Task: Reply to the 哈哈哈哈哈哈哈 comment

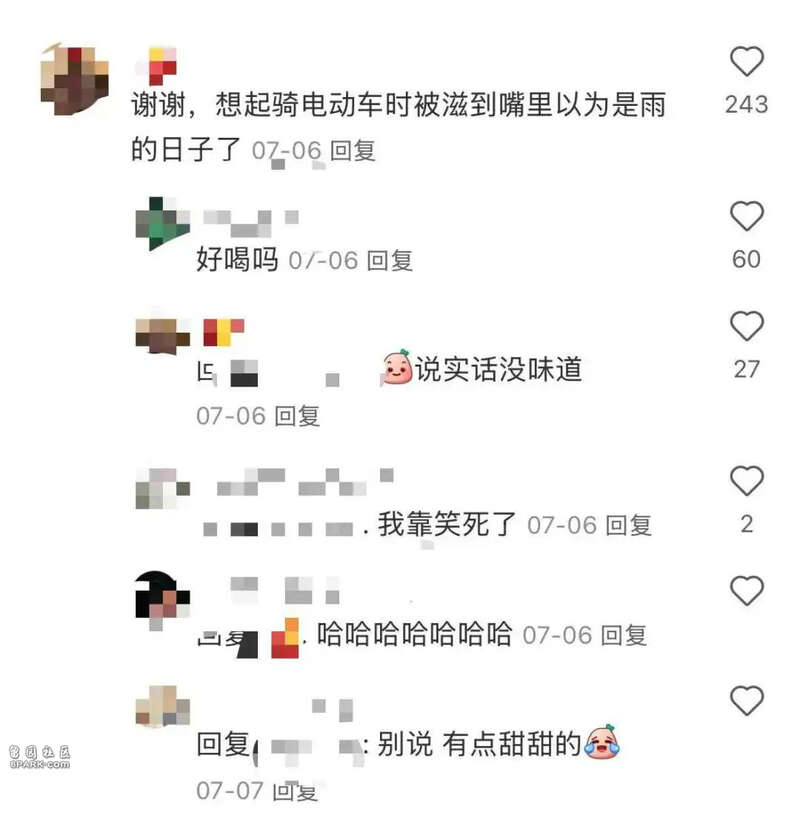Action: pos(624,635)
